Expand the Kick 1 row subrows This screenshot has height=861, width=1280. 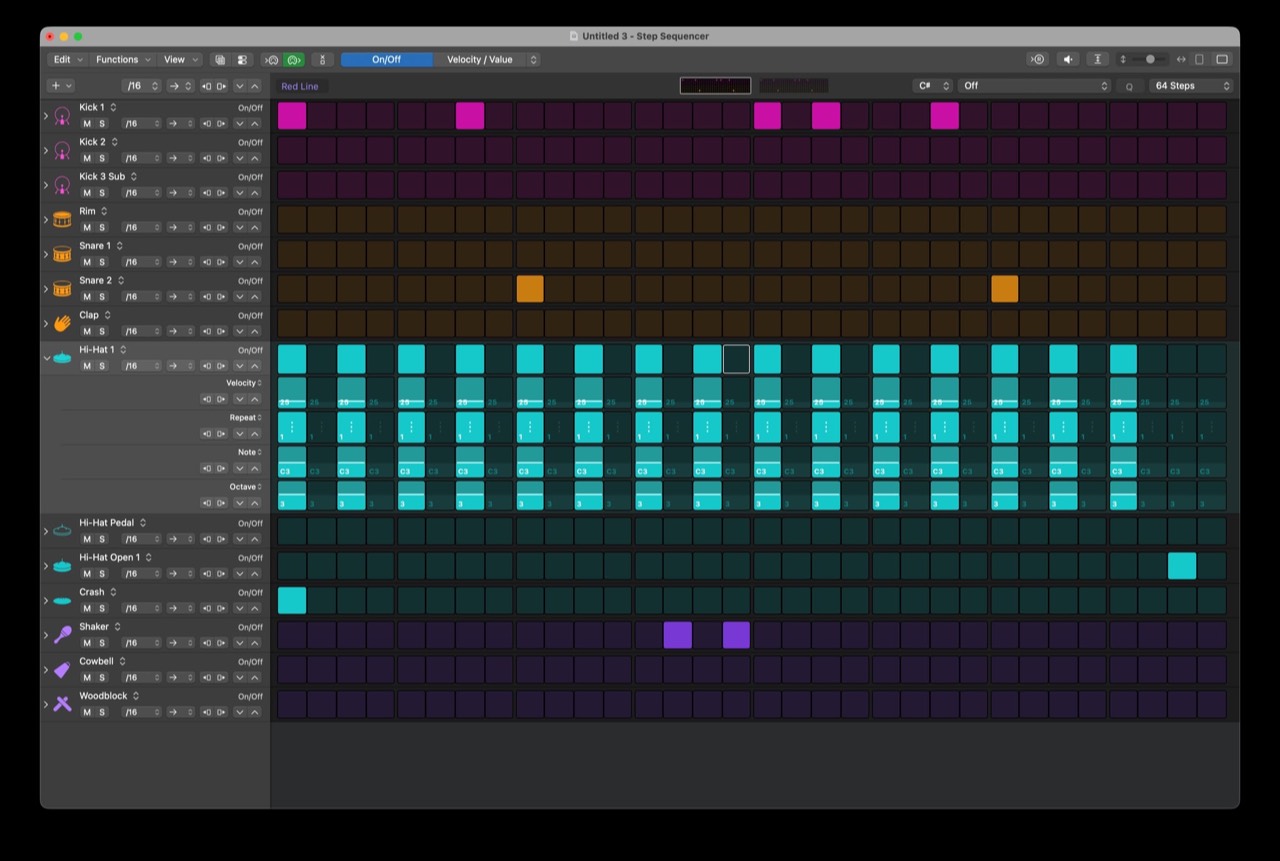(46, 116)
